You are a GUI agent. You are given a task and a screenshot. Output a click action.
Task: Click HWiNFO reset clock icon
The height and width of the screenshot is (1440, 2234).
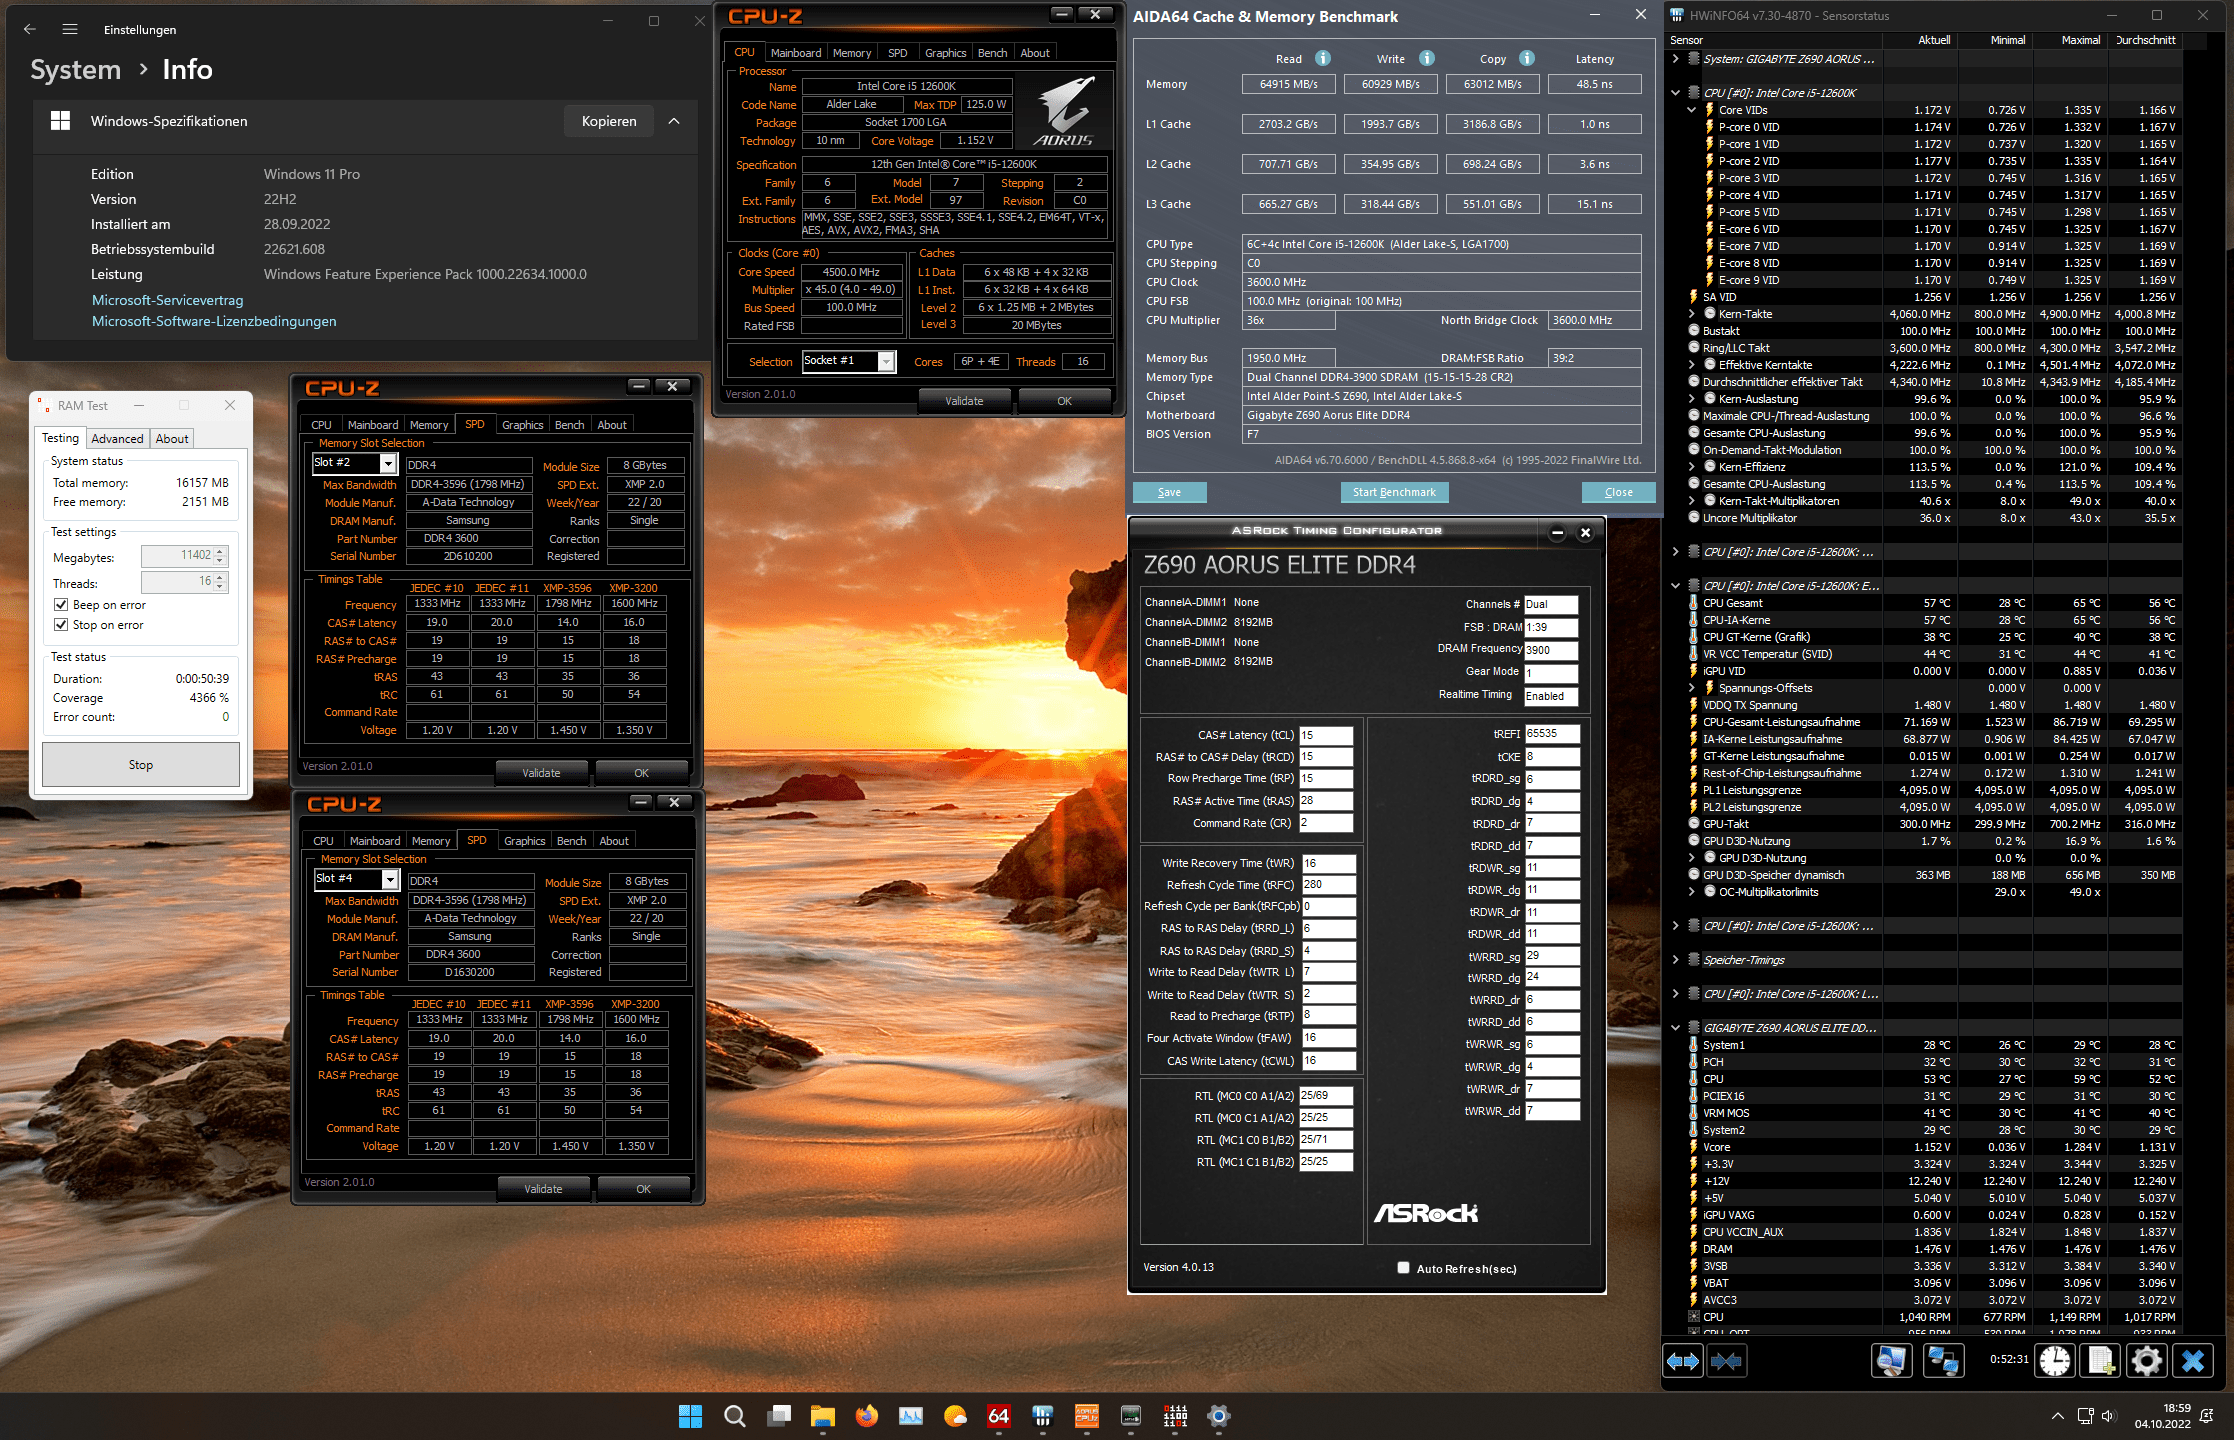(2055, 1361)
